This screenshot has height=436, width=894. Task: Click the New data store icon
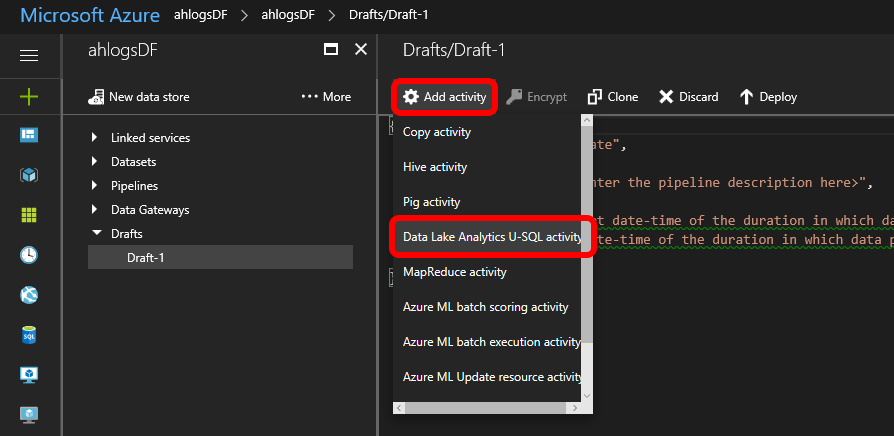click(x=96, y=97)
